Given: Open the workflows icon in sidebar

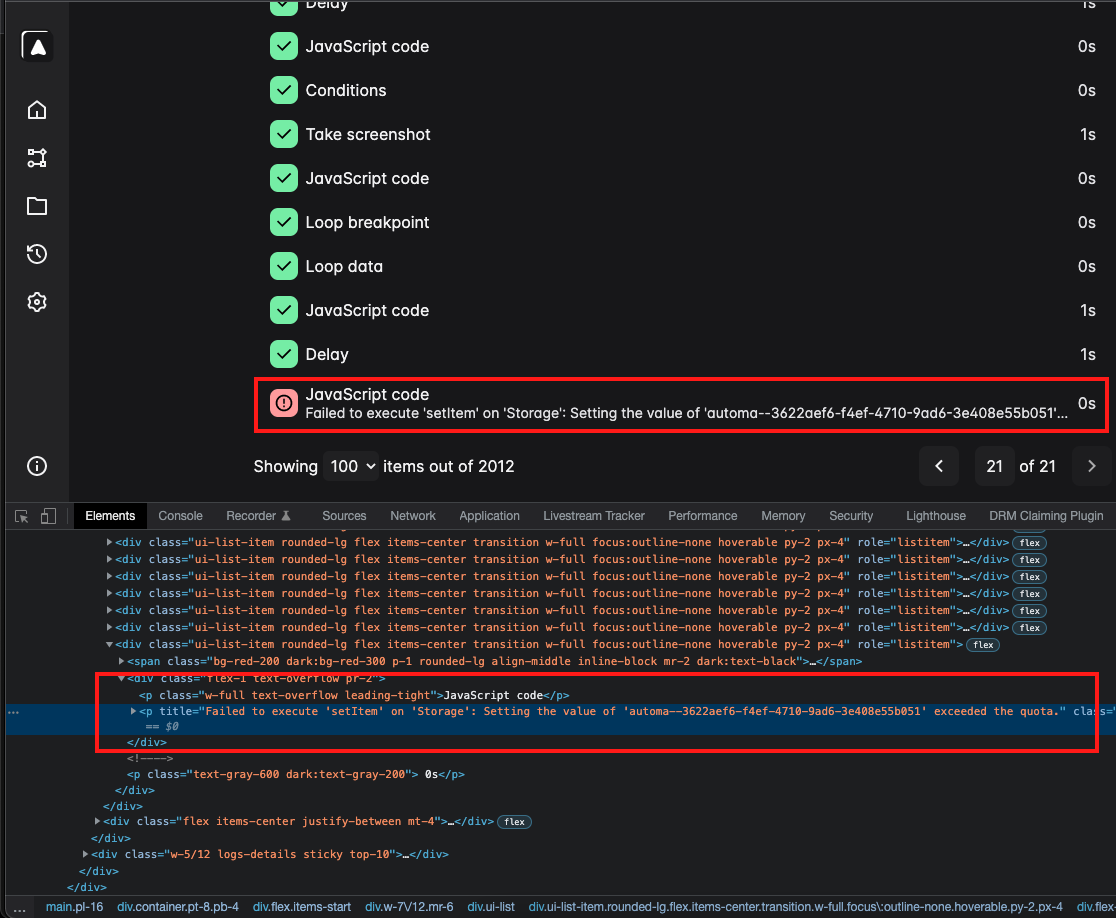Looking at the screenshot, I should [x=37, y=158].
